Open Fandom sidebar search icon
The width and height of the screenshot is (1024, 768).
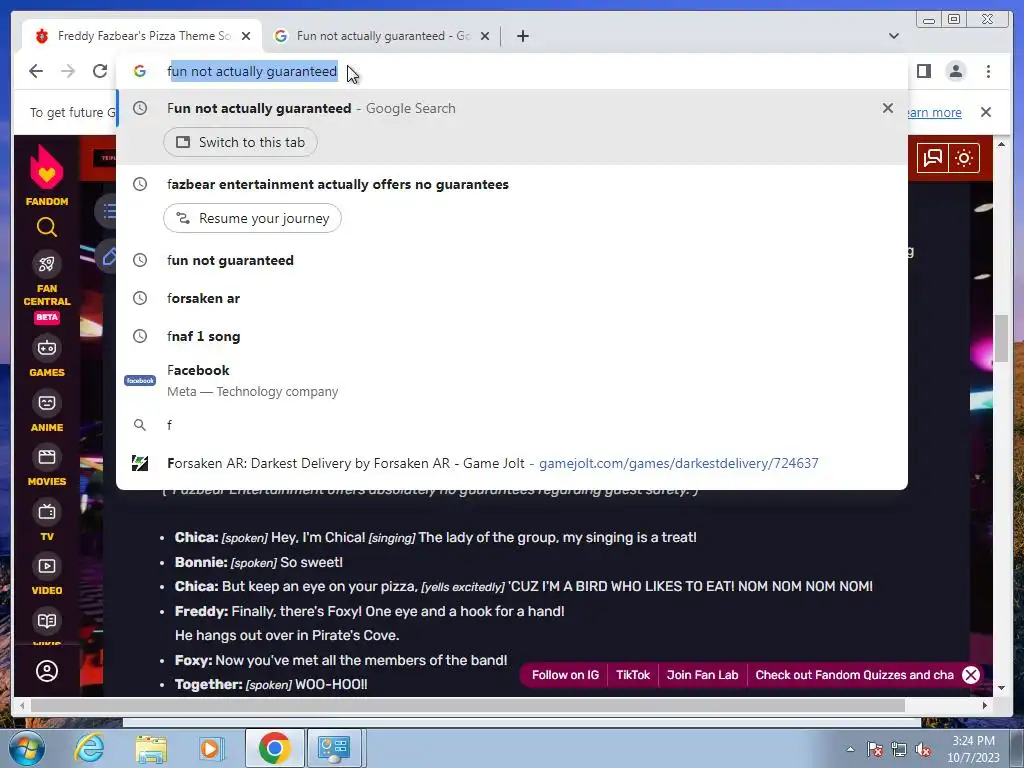[x=46, y=227]
